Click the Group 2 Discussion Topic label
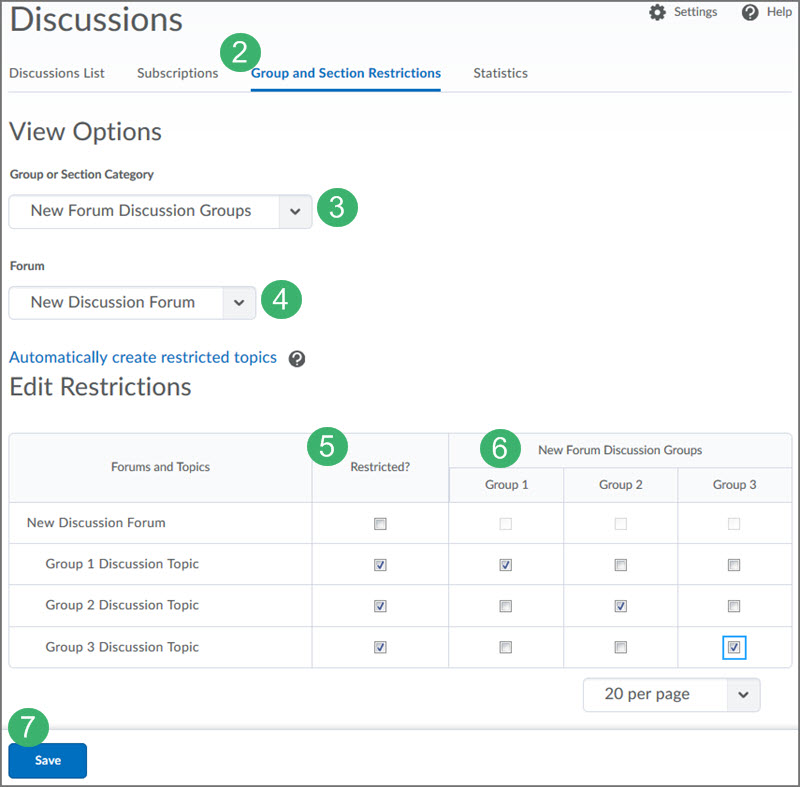800x787 pixels. point(122,605)
